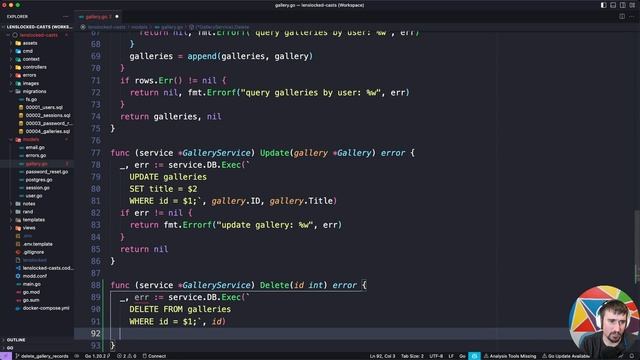Click Go 1.20.2 version in status bar
This screenshot has height=360, width=640.
coord(97,356)
